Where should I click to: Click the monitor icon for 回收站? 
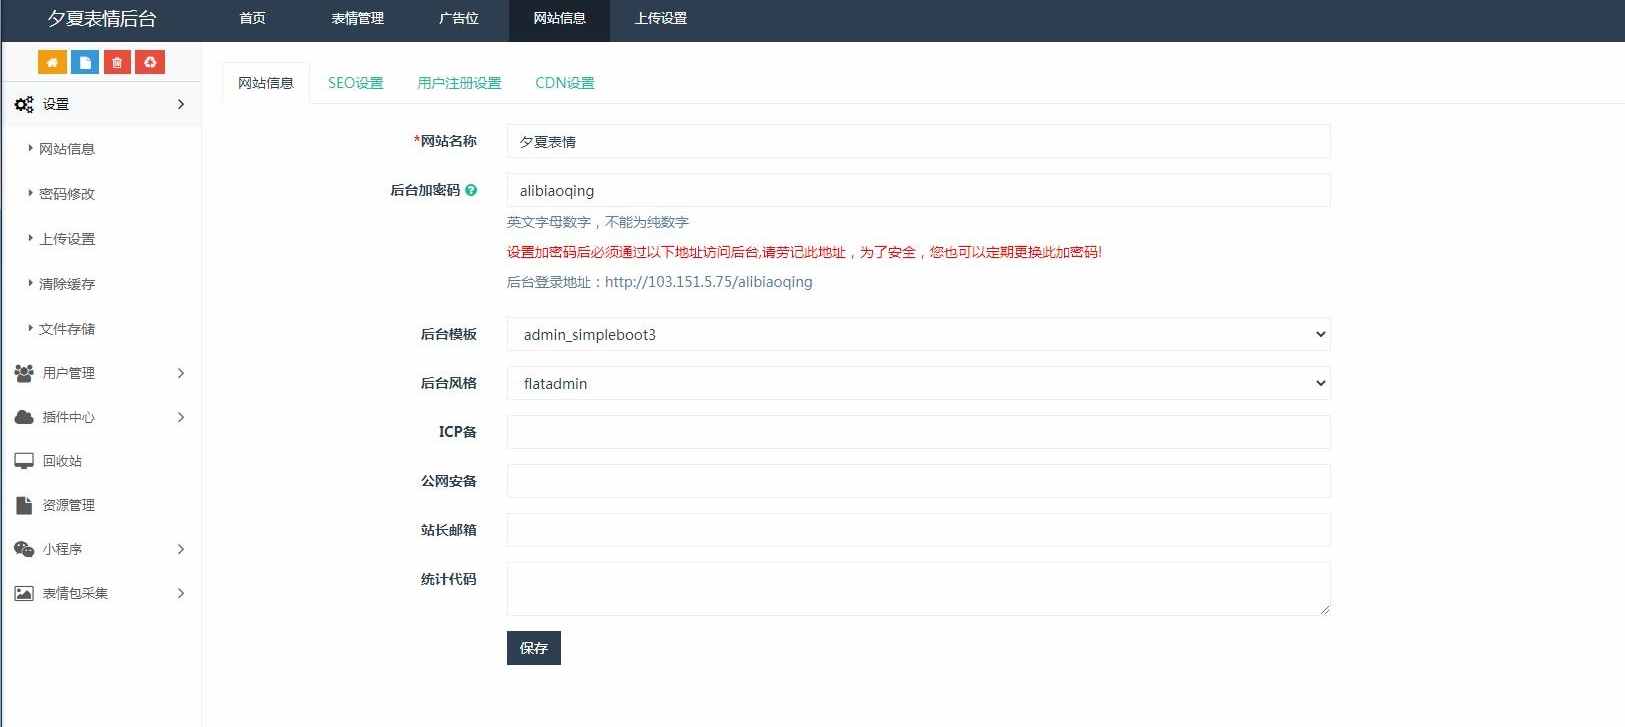(24, 461)
